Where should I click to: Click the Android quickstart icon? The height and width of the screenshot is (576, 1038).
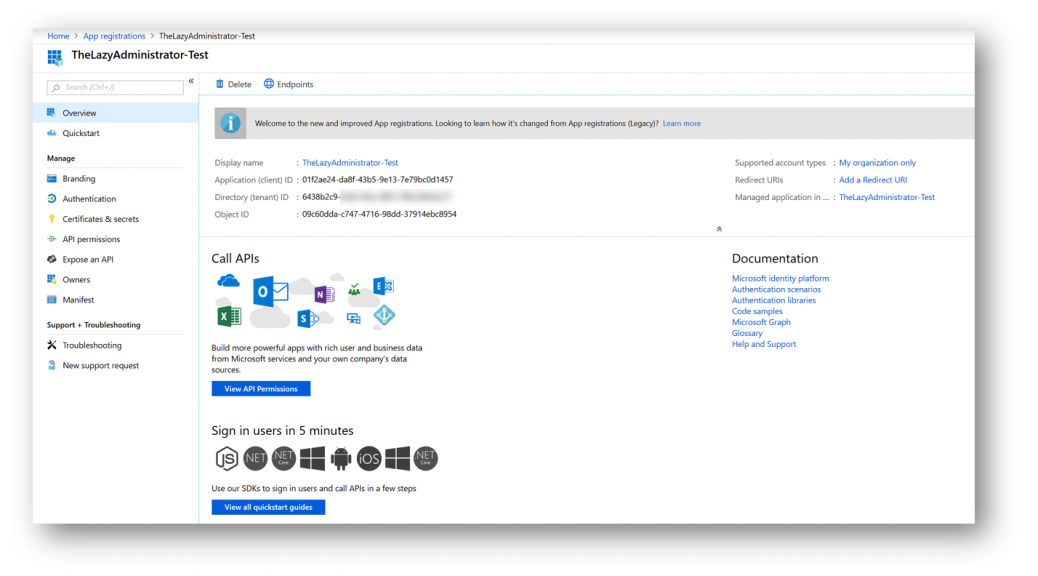[340, 458]
